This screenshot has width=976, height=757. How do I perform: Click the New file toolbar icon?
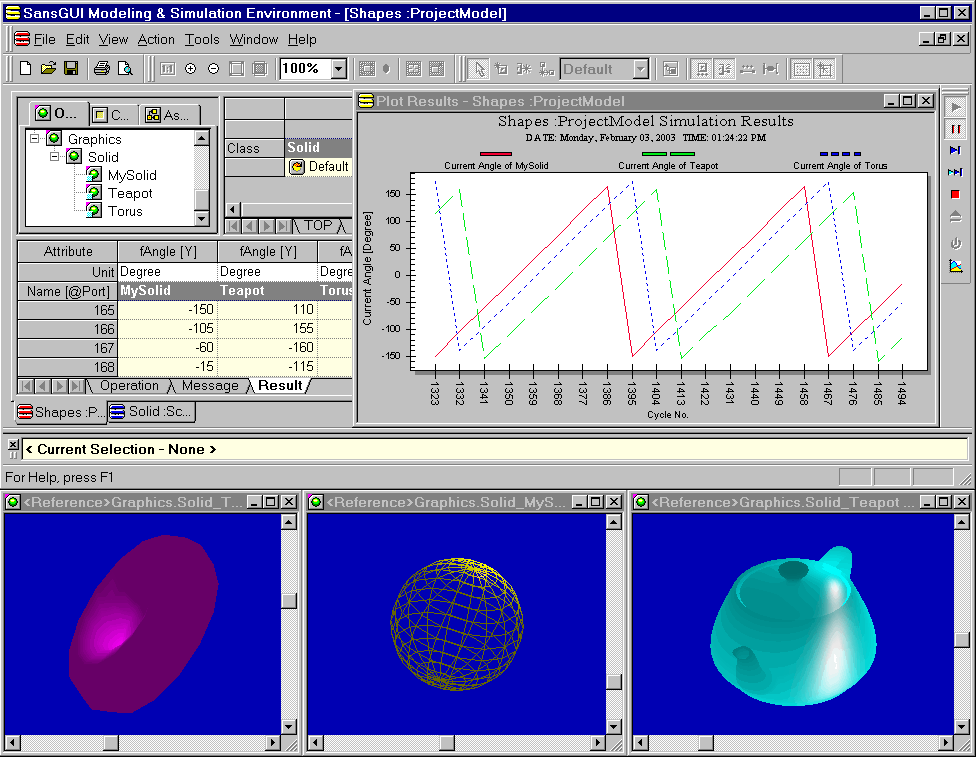point(26,69)
